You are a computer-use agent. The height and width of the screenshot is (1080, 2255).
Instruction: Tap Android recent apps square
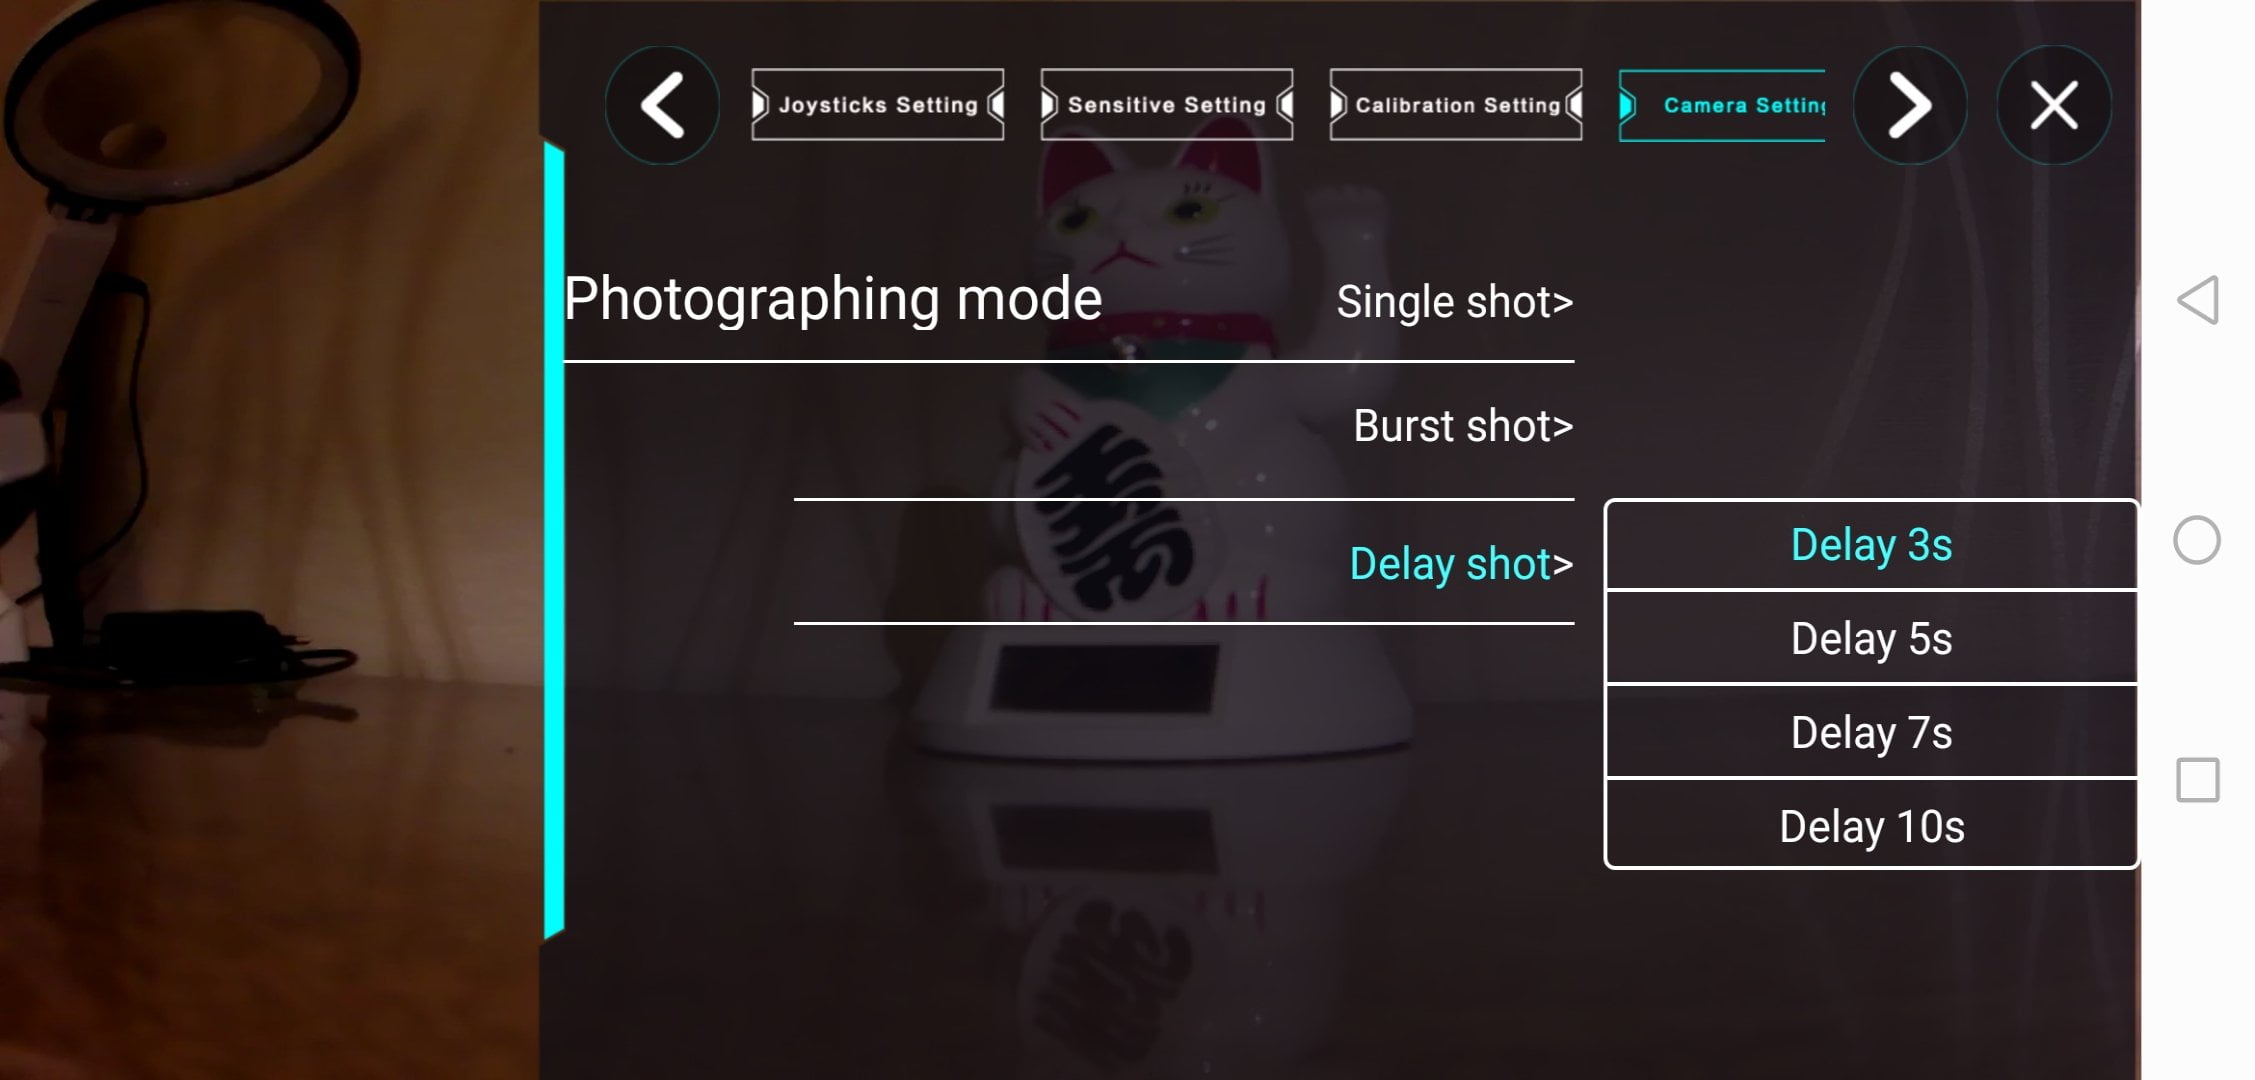tap(2198, 780)
